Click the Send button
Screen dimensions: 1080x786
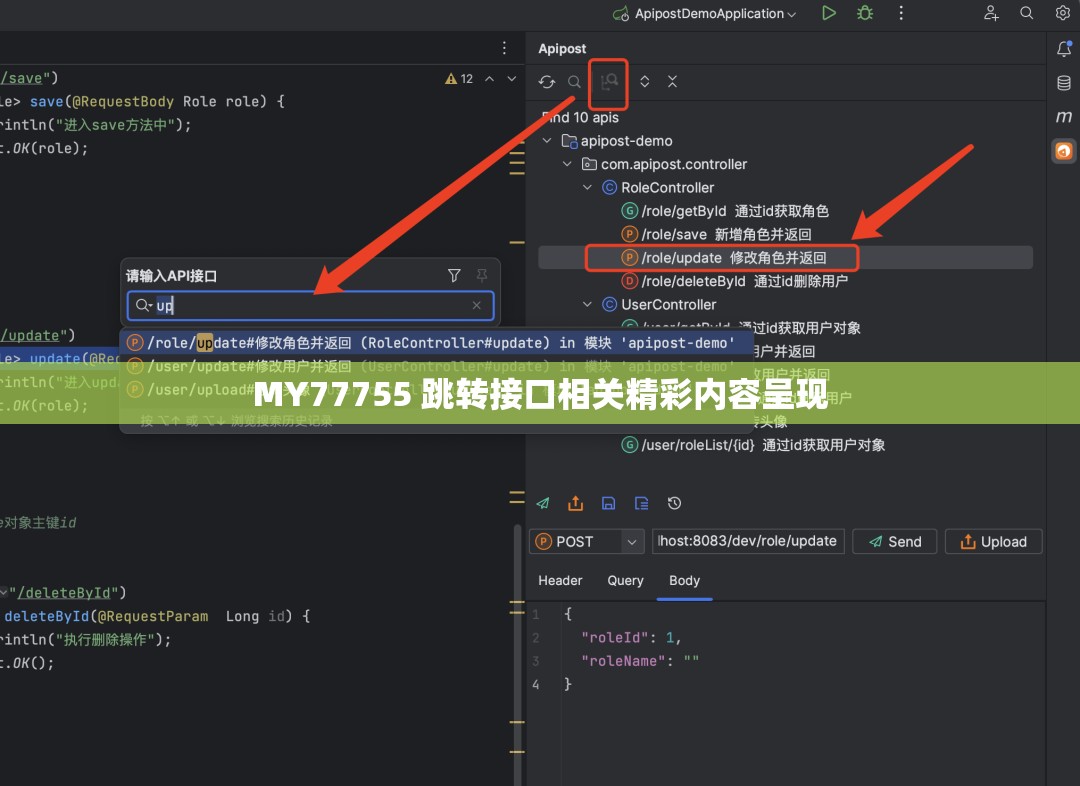[894, 541]
